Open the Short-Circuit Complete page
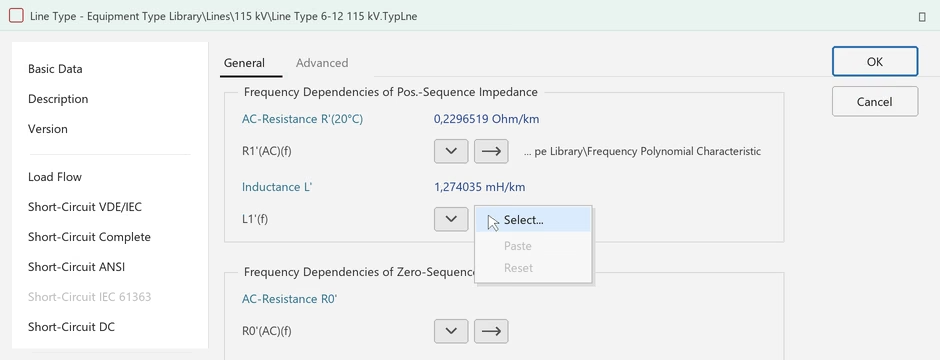 pyautogui.click(x=89, y=237)
